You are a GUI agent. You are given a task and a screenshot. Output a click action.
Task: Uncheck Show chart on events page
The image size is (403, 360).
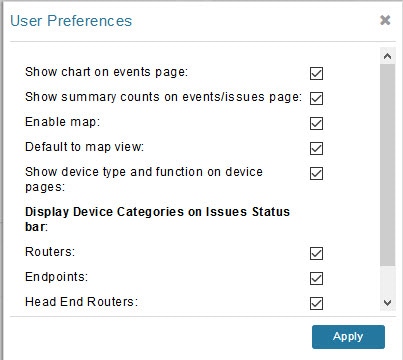[316, 73]
